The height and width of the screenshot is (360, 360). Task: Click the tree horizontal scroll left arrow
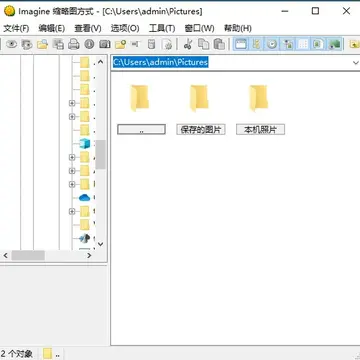5,256
